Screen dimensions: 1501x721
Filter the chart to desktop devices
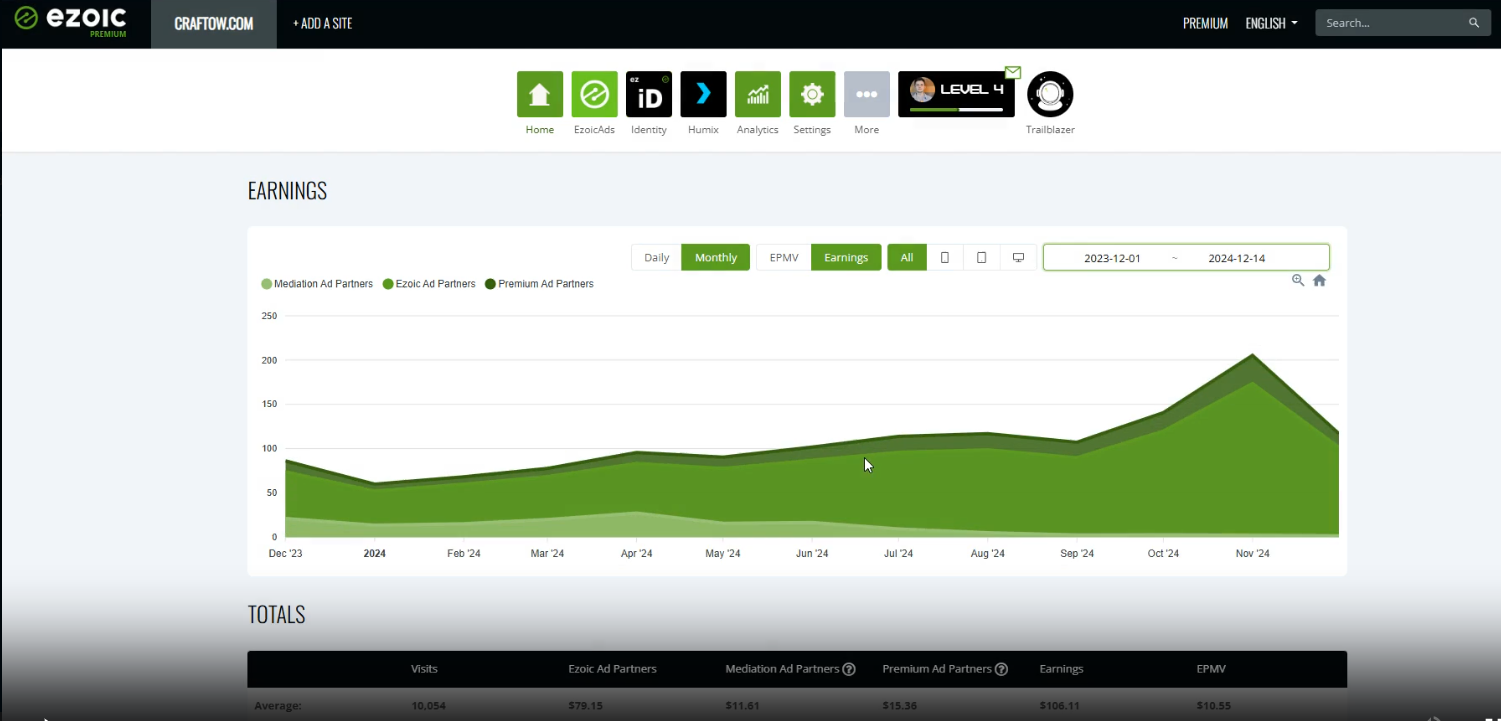click(x=1018, y=257)
